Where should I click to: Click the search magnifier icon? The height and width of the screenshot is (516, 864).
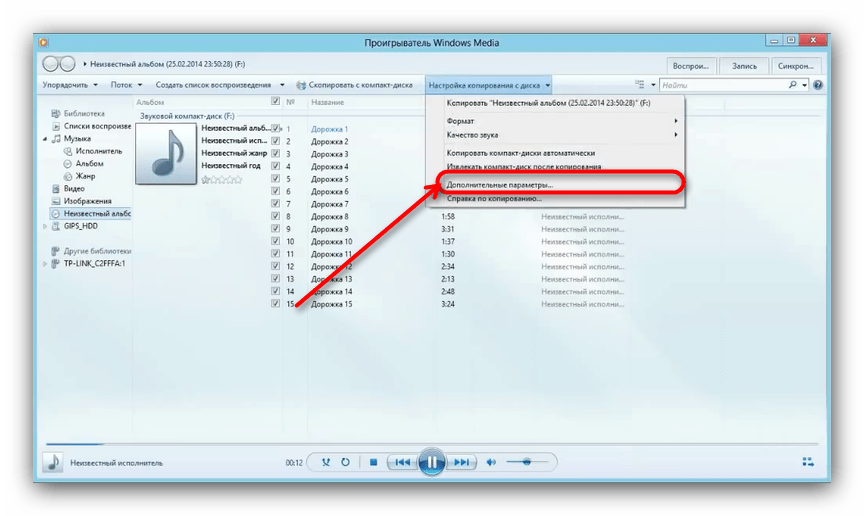tap(792, 85)
